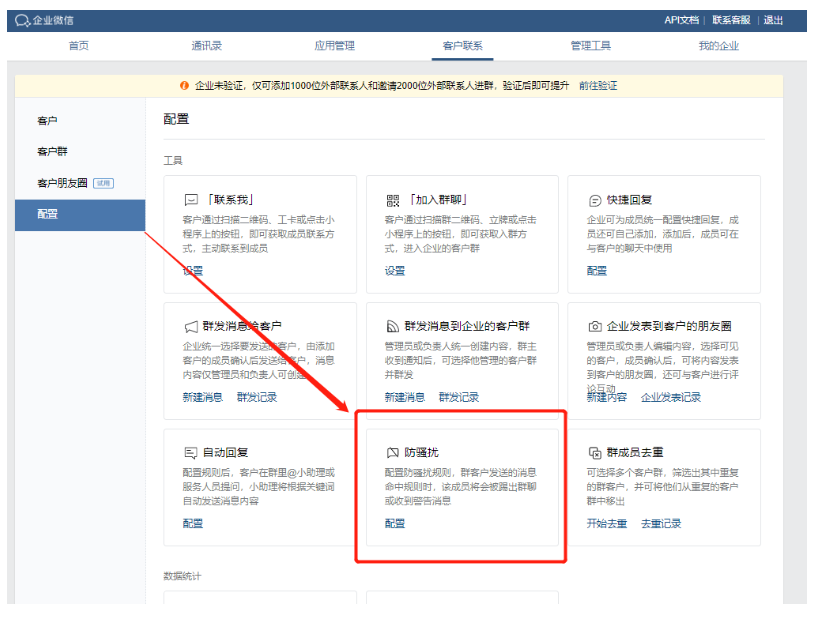
Task: Click 设置 under 「联系我」
Action: pyautogui.click(x=193, y=271)
